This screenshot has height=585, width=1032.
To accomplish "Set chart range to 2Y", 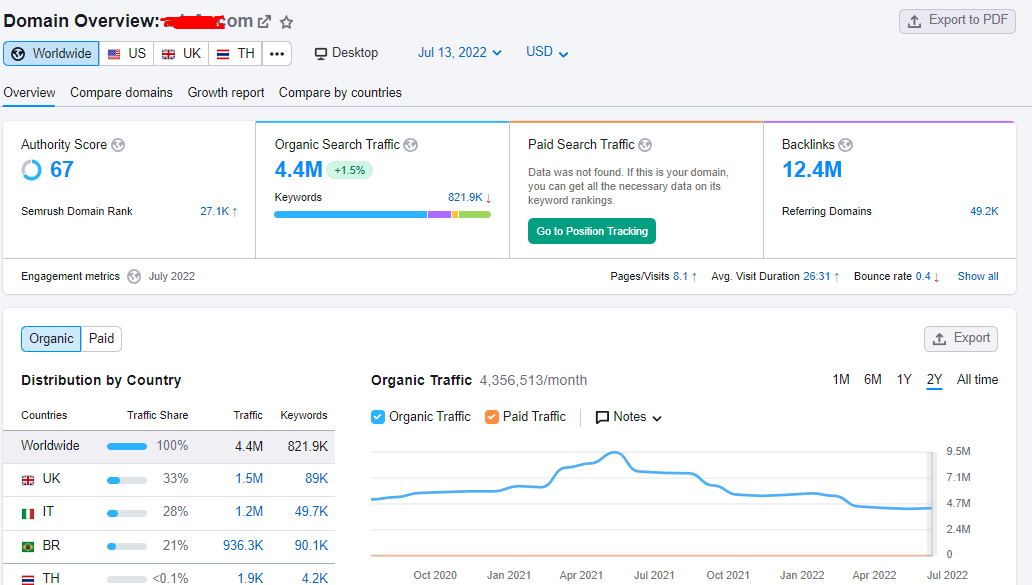I will (935, 380).
